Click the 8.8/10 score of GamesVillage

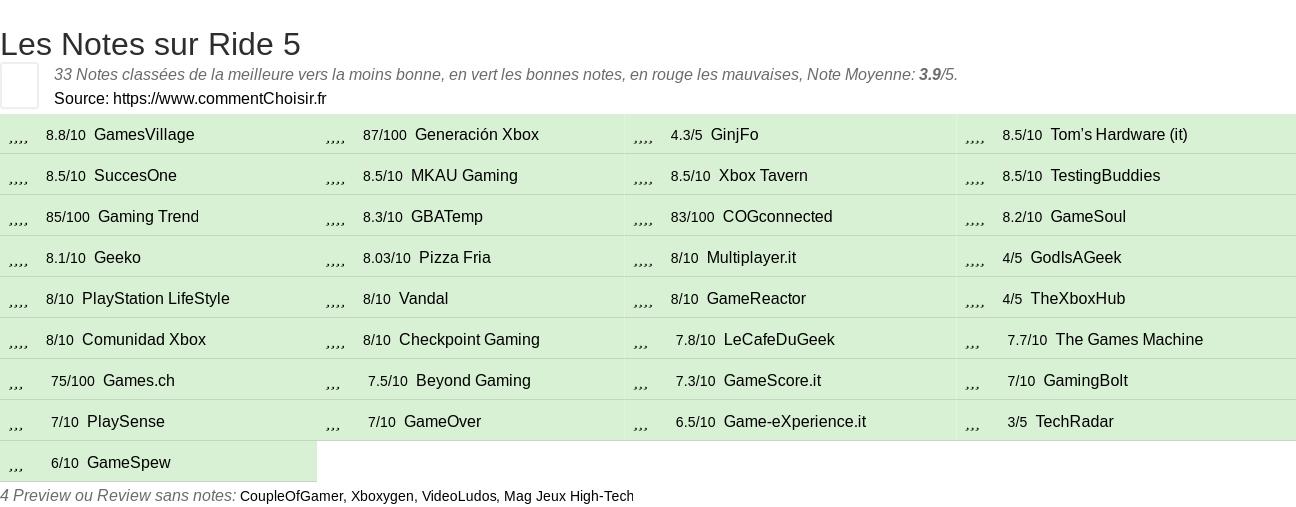point(66,135)
